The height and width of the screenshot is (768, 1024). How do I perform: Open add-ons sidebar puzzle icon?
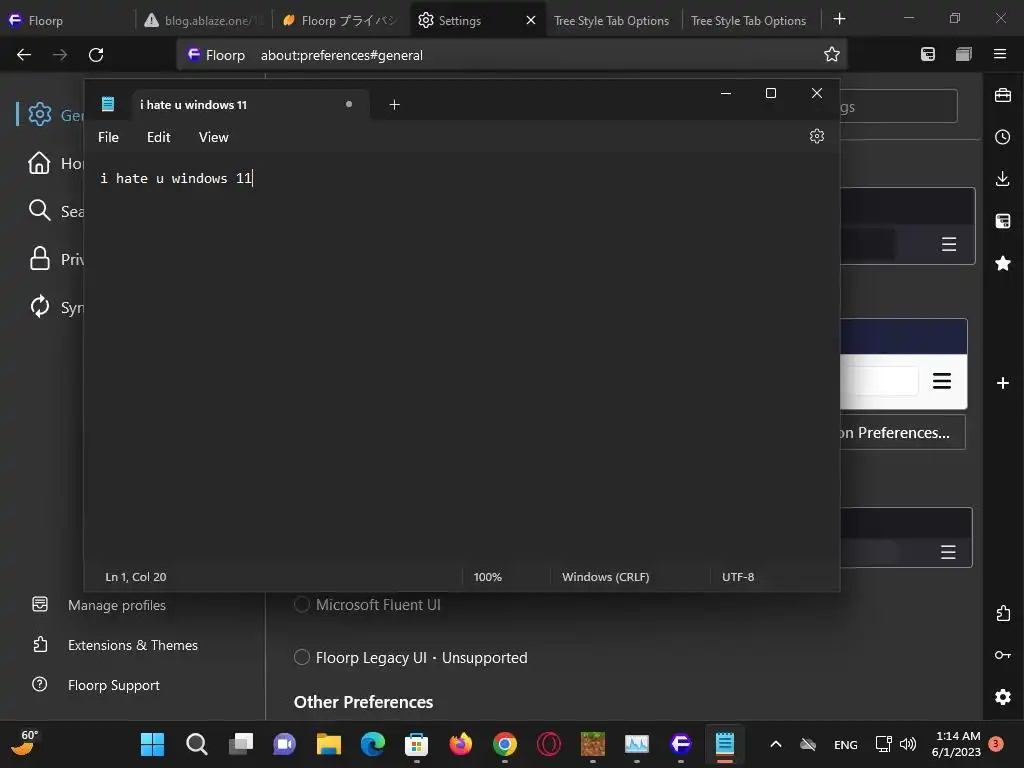click(1002, 613)
